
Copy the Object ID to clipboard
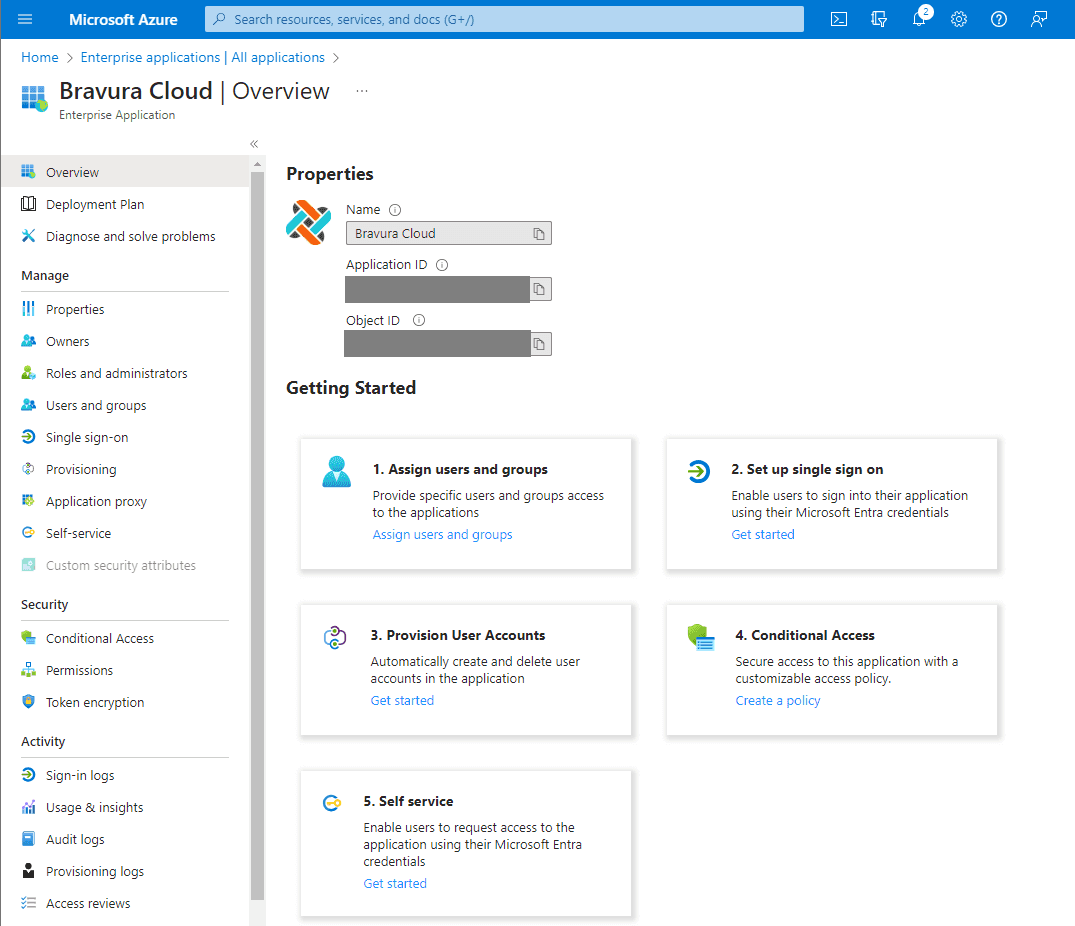(x=539, y=344)
